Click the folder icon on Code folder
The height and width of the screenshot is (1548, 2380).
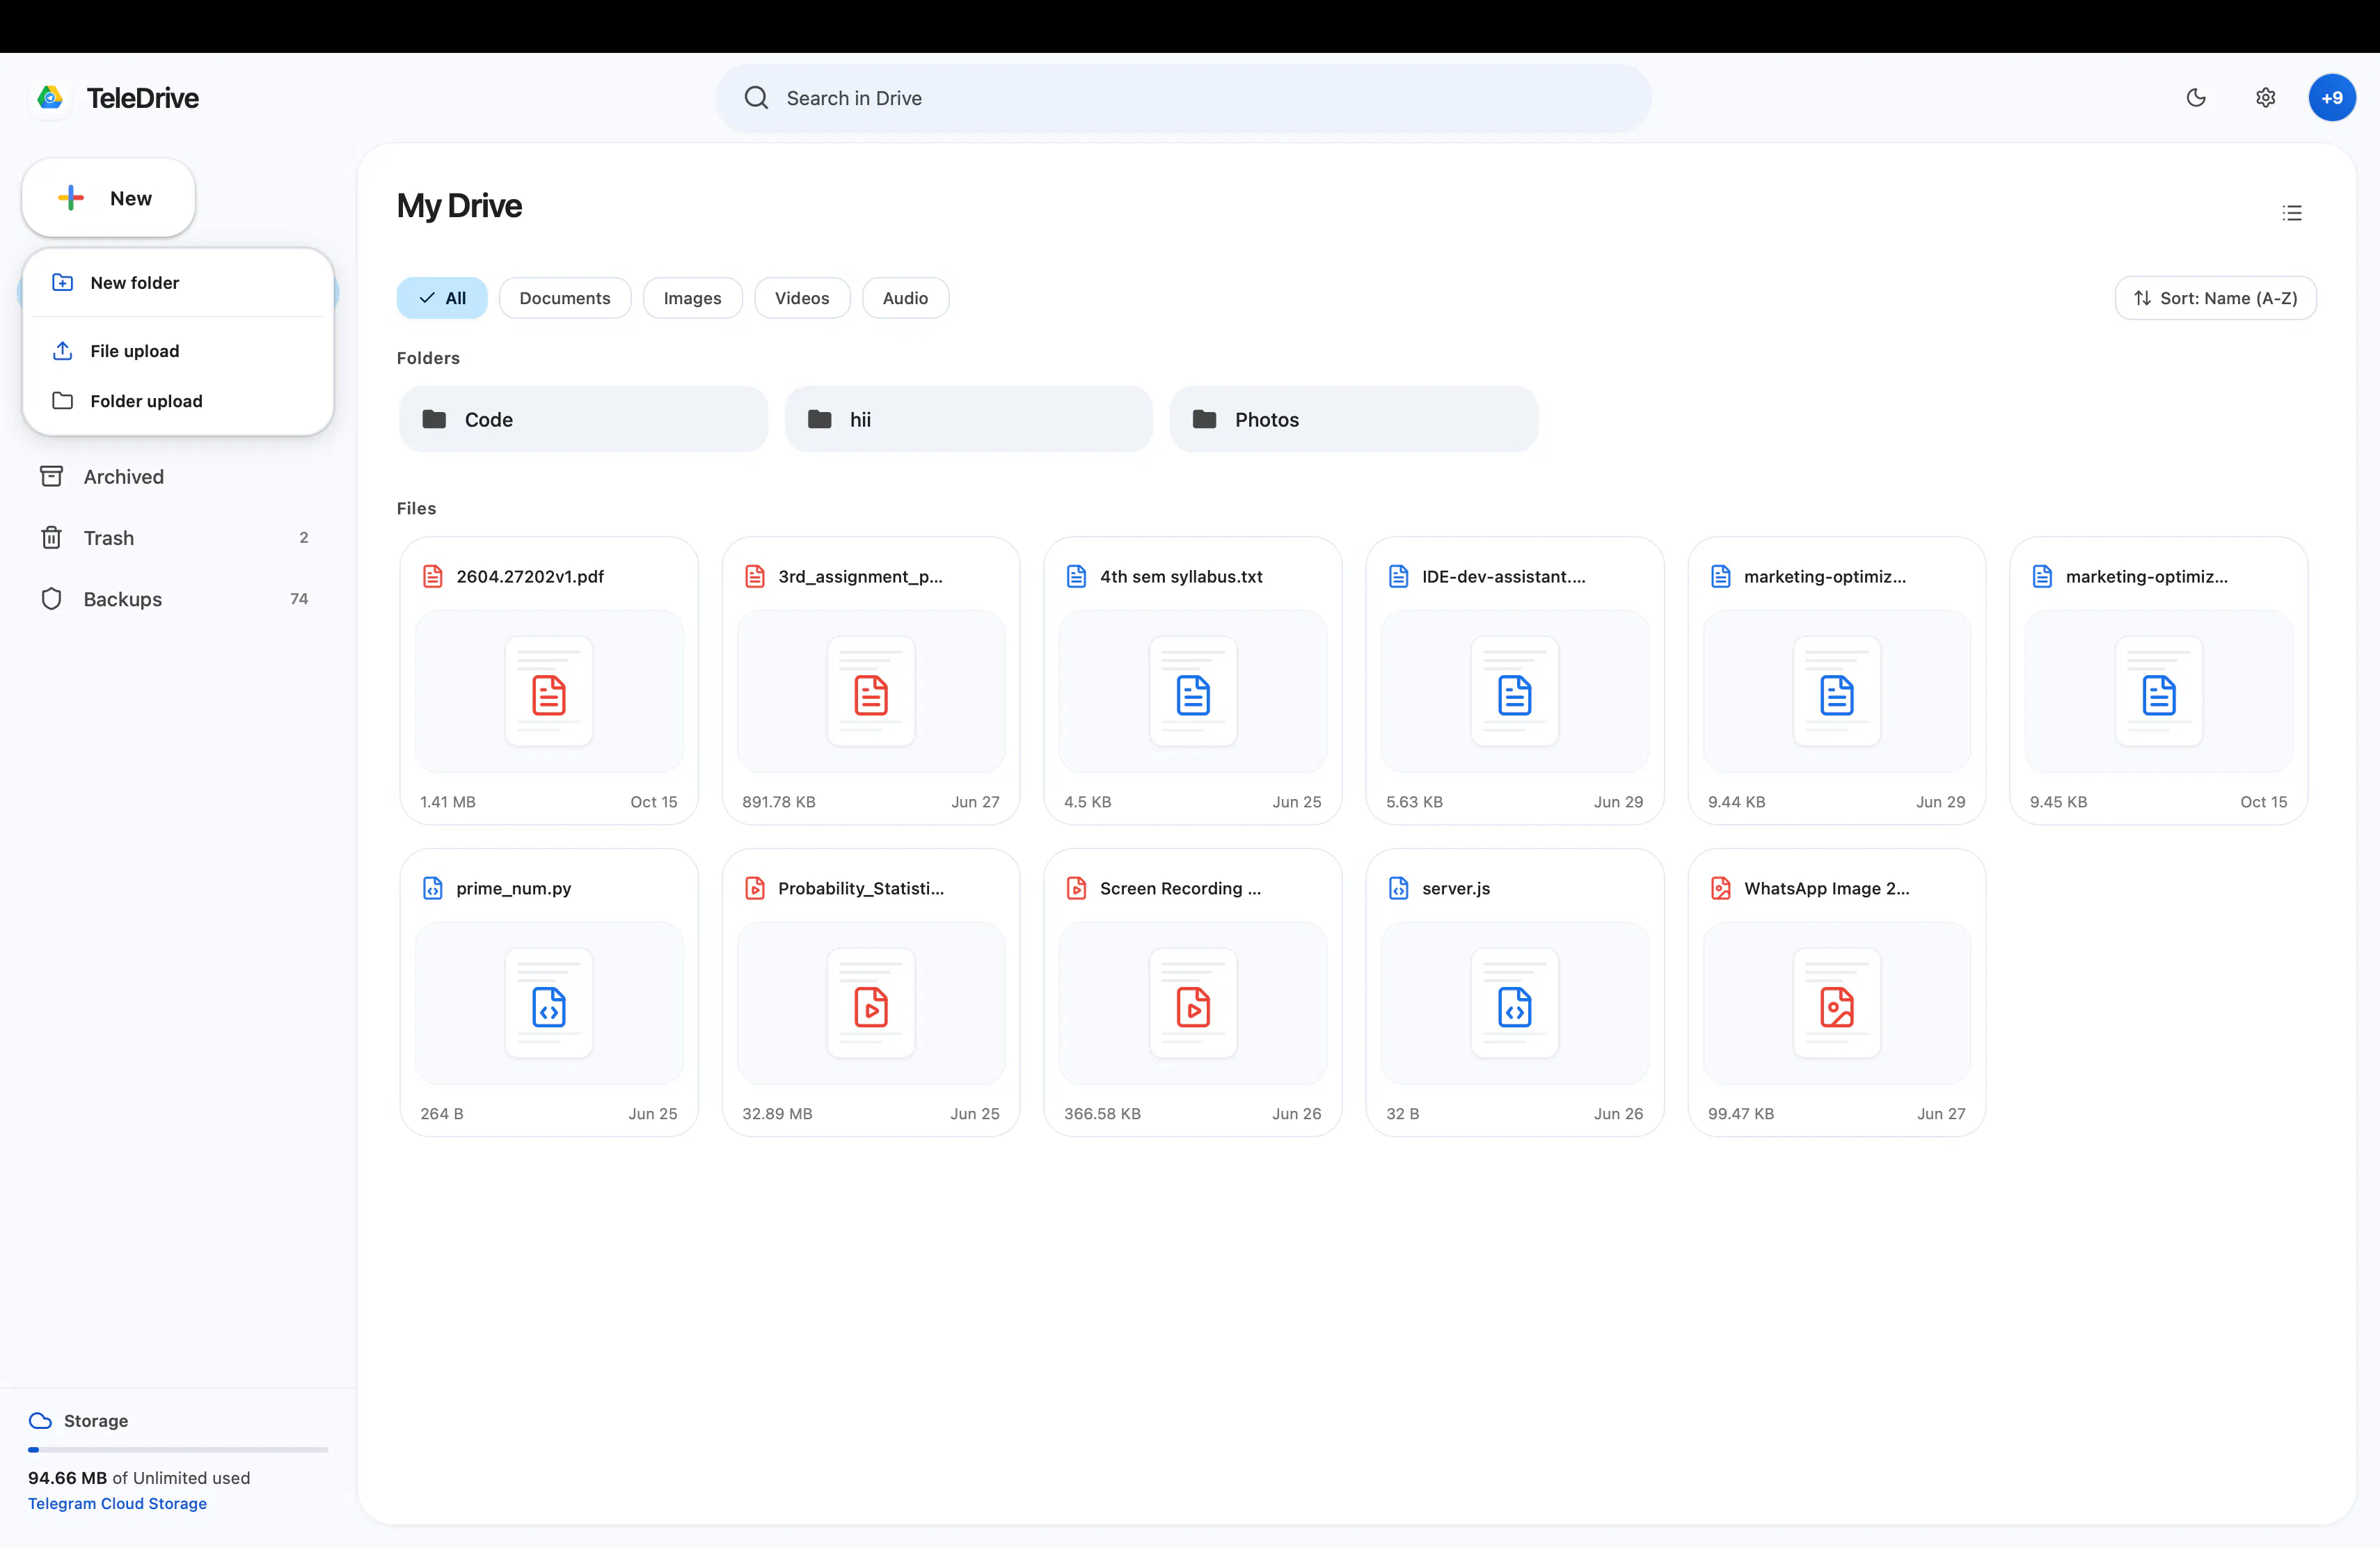click(x=434, y=419)
